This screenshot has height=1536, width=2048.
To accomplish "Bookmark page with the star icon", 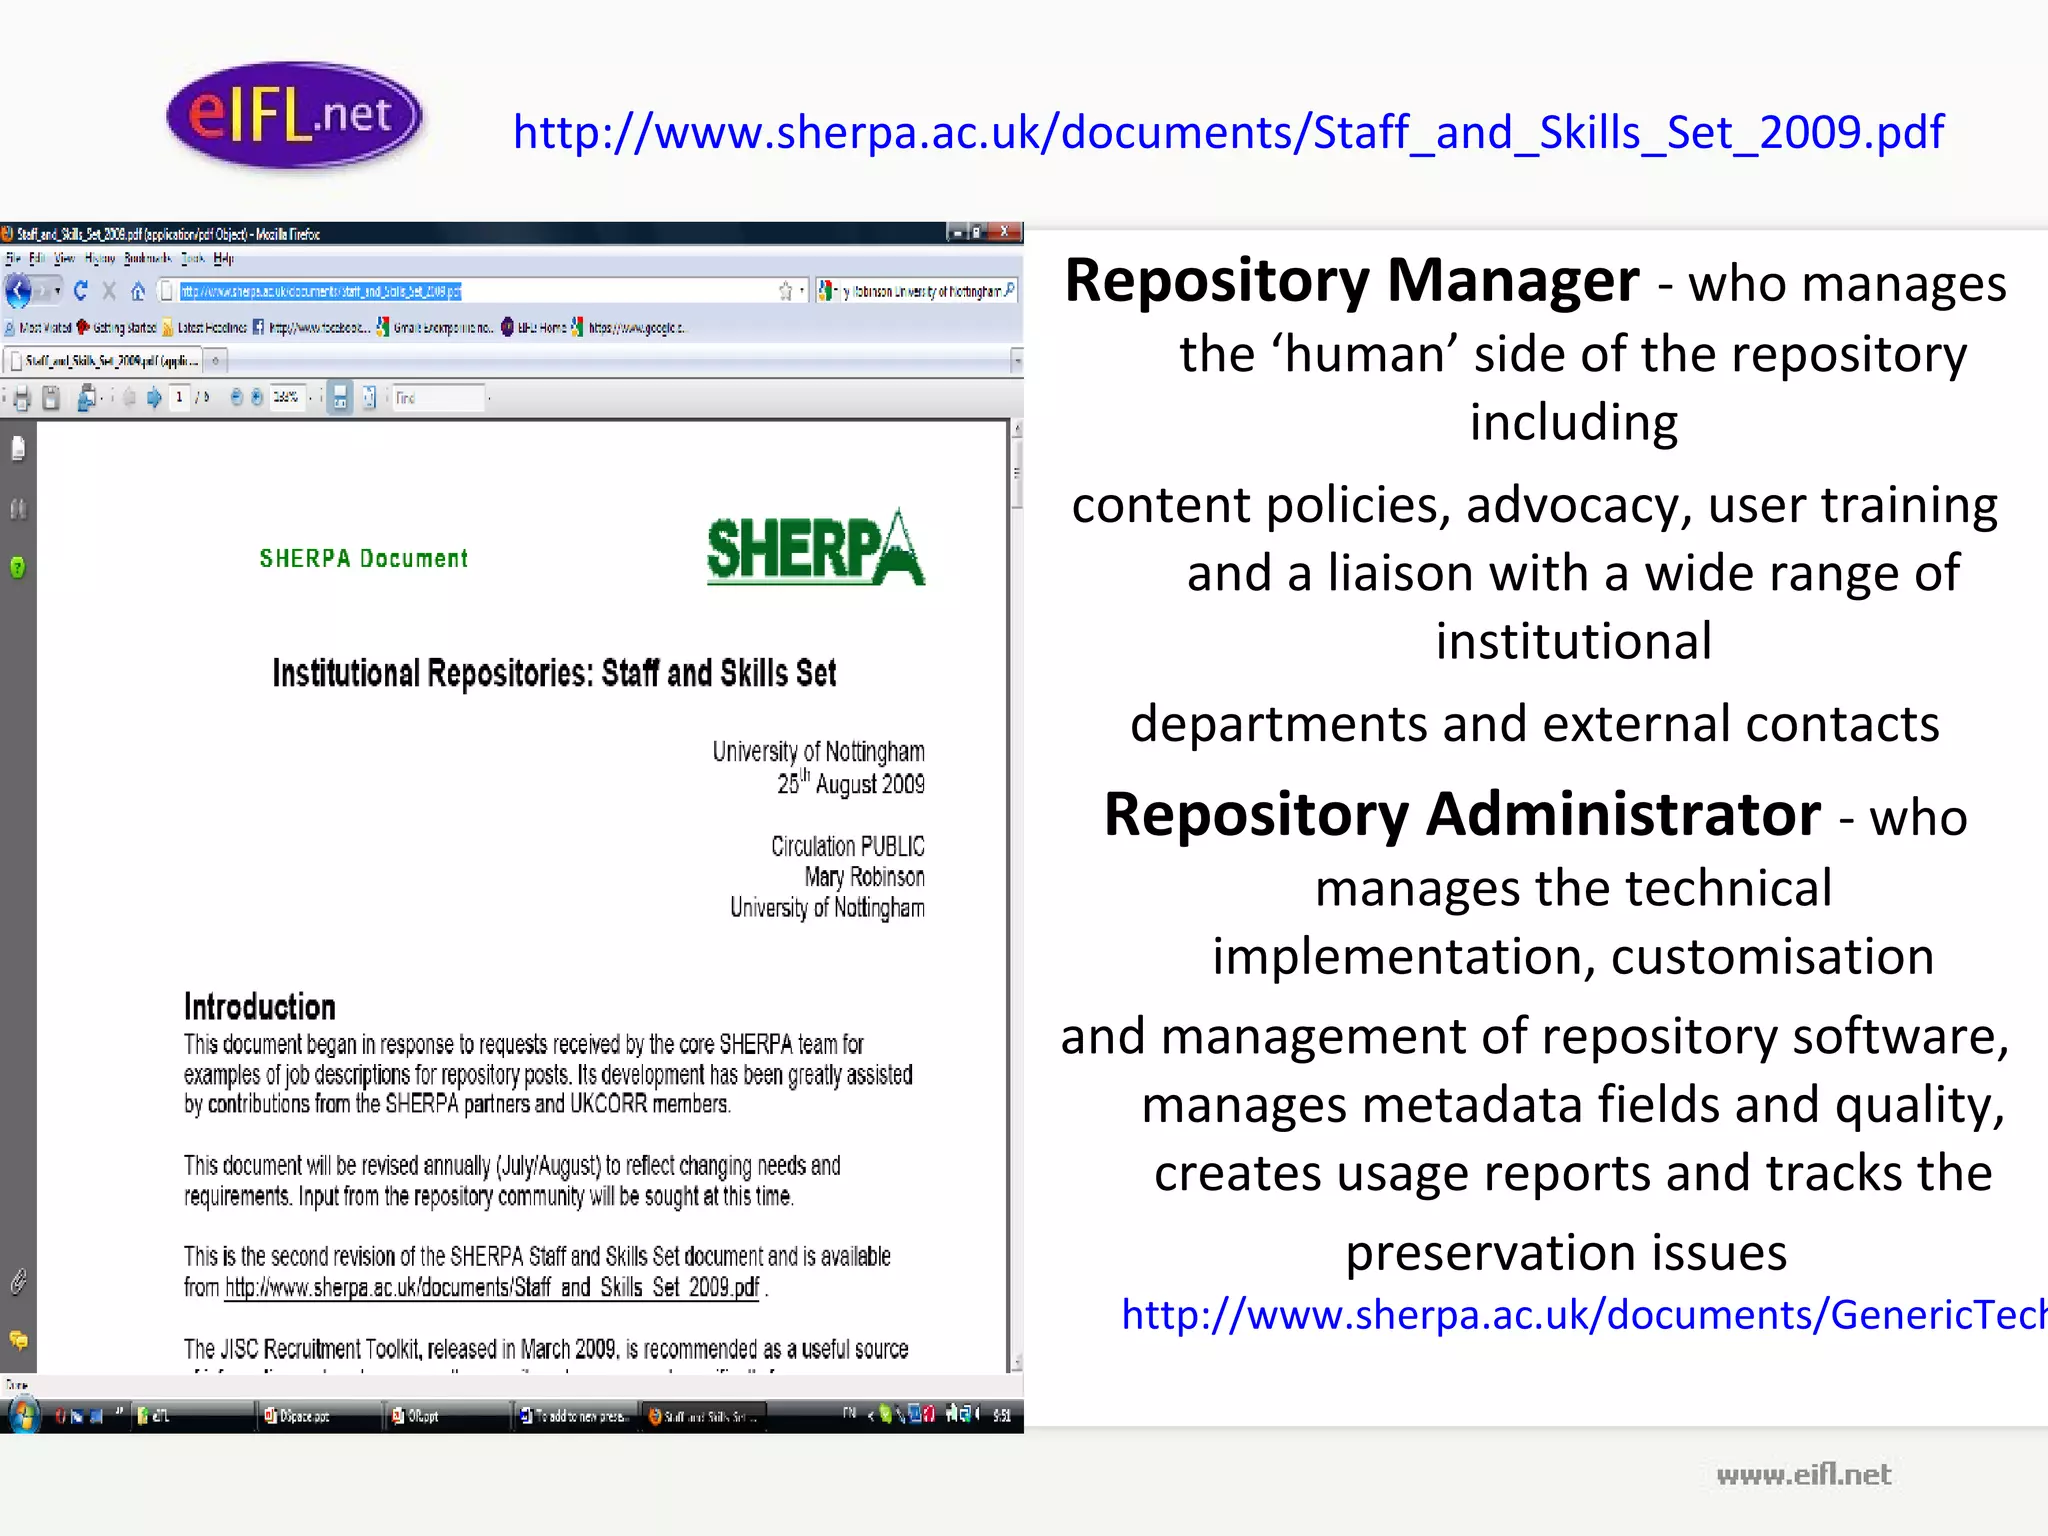I will click(x=785, y=291).
